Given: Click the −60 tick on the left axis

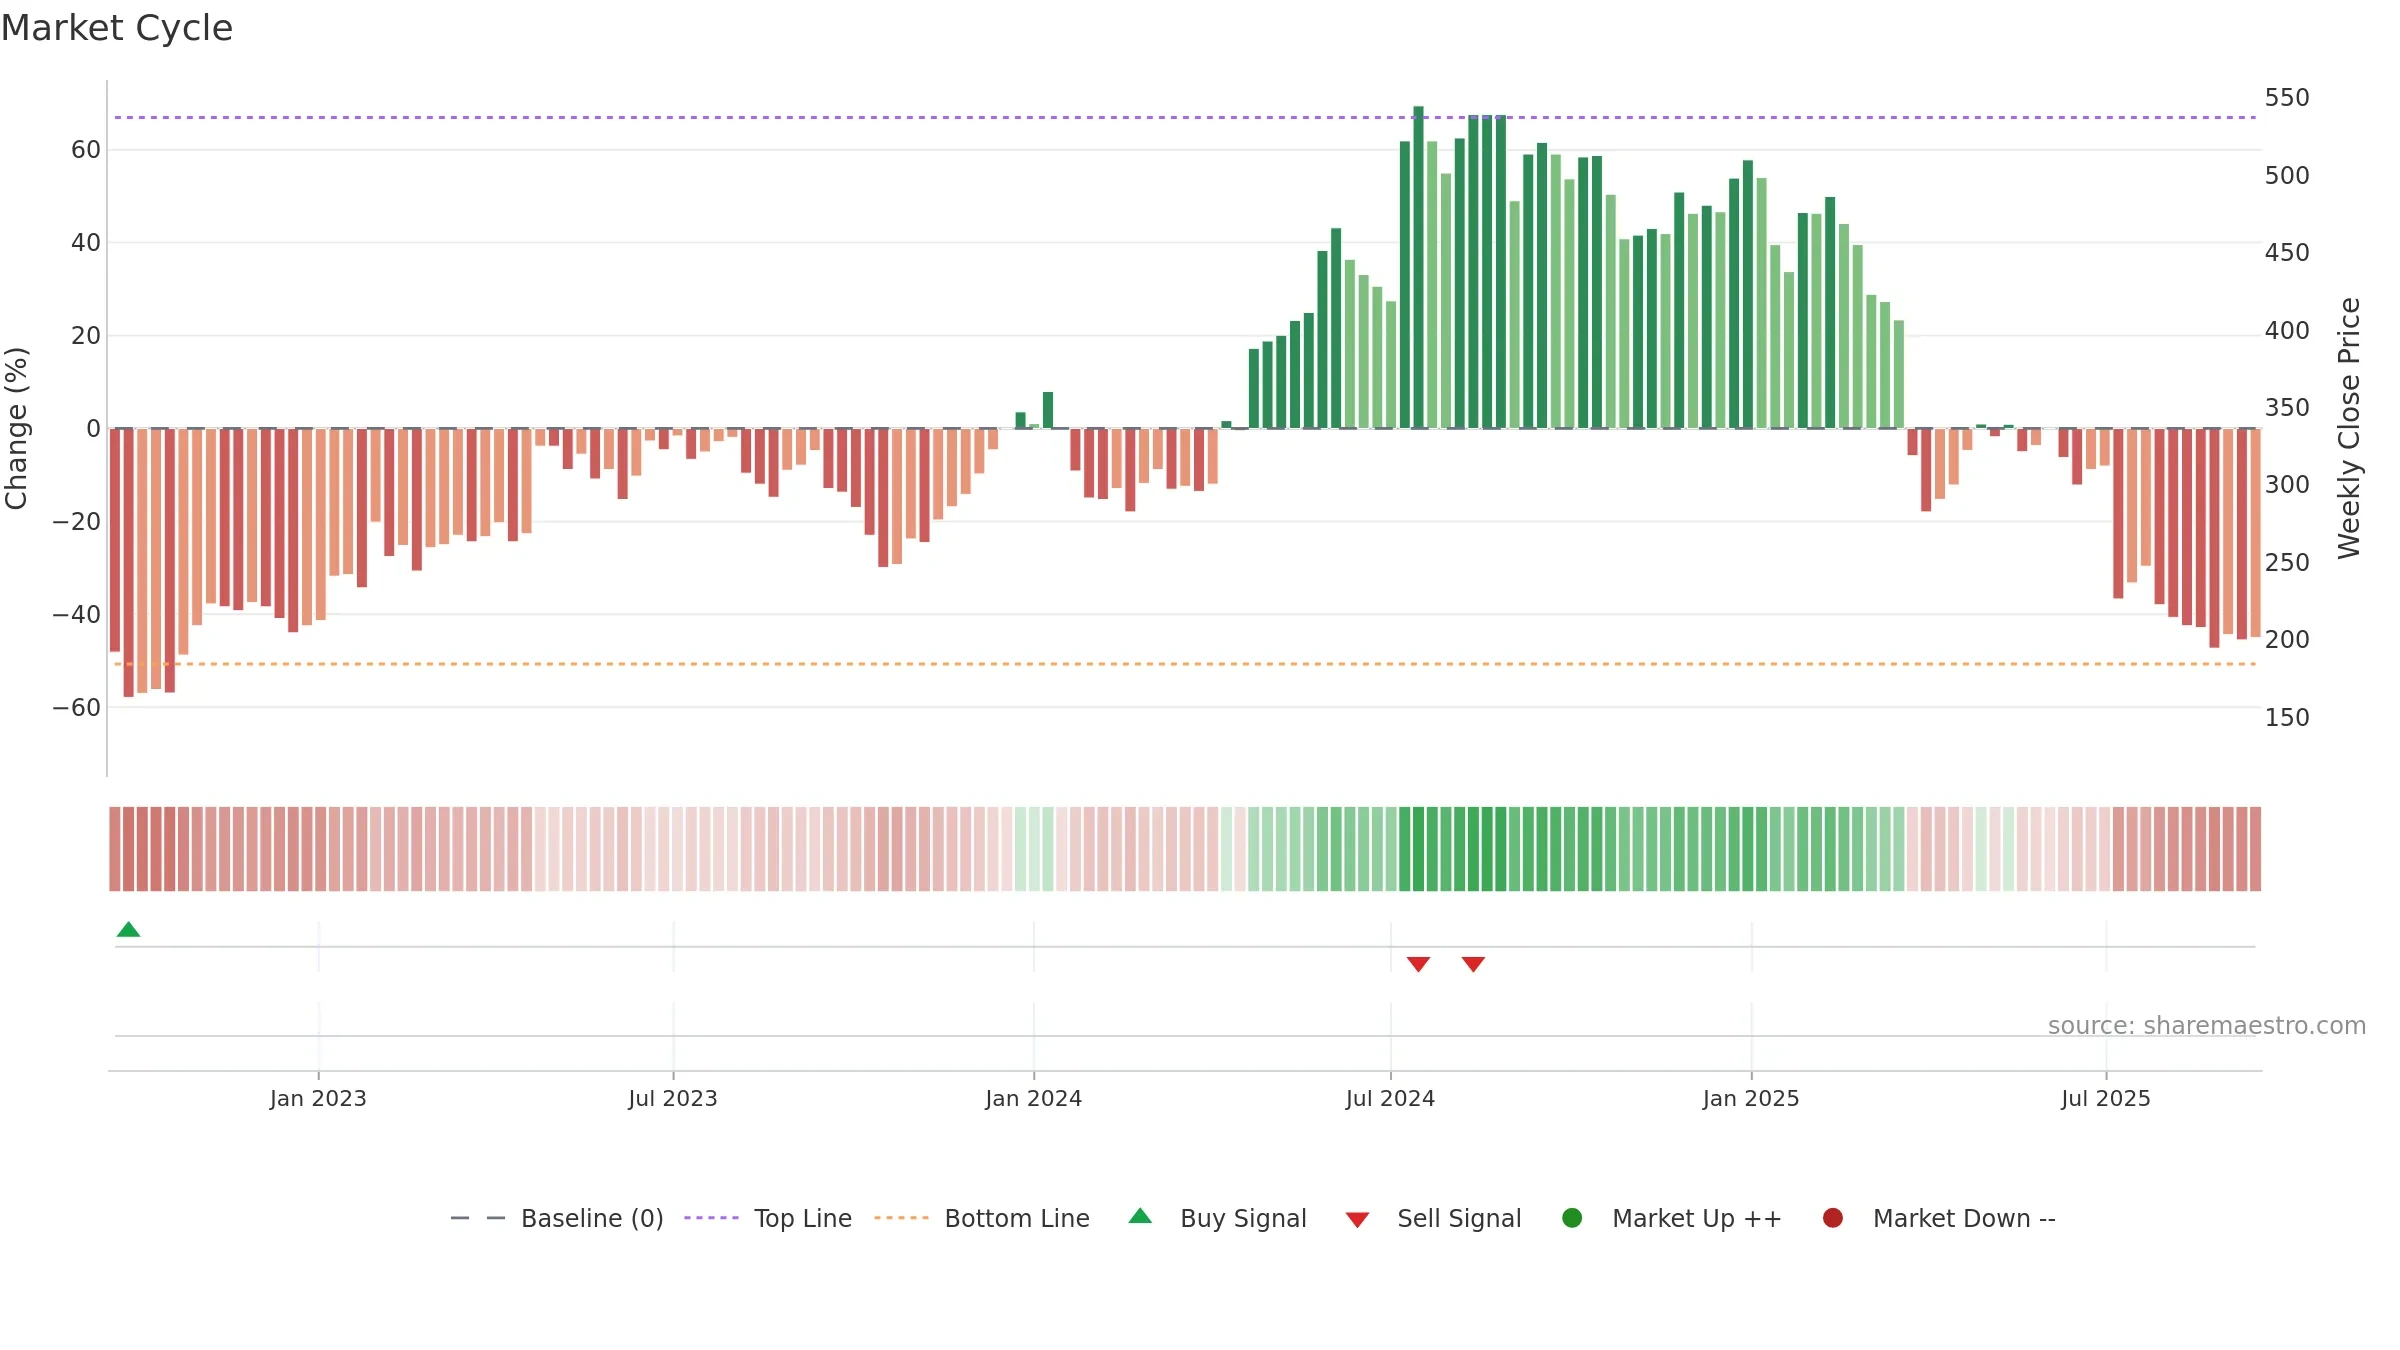Looking at the screenshot, I should (77, 708).
